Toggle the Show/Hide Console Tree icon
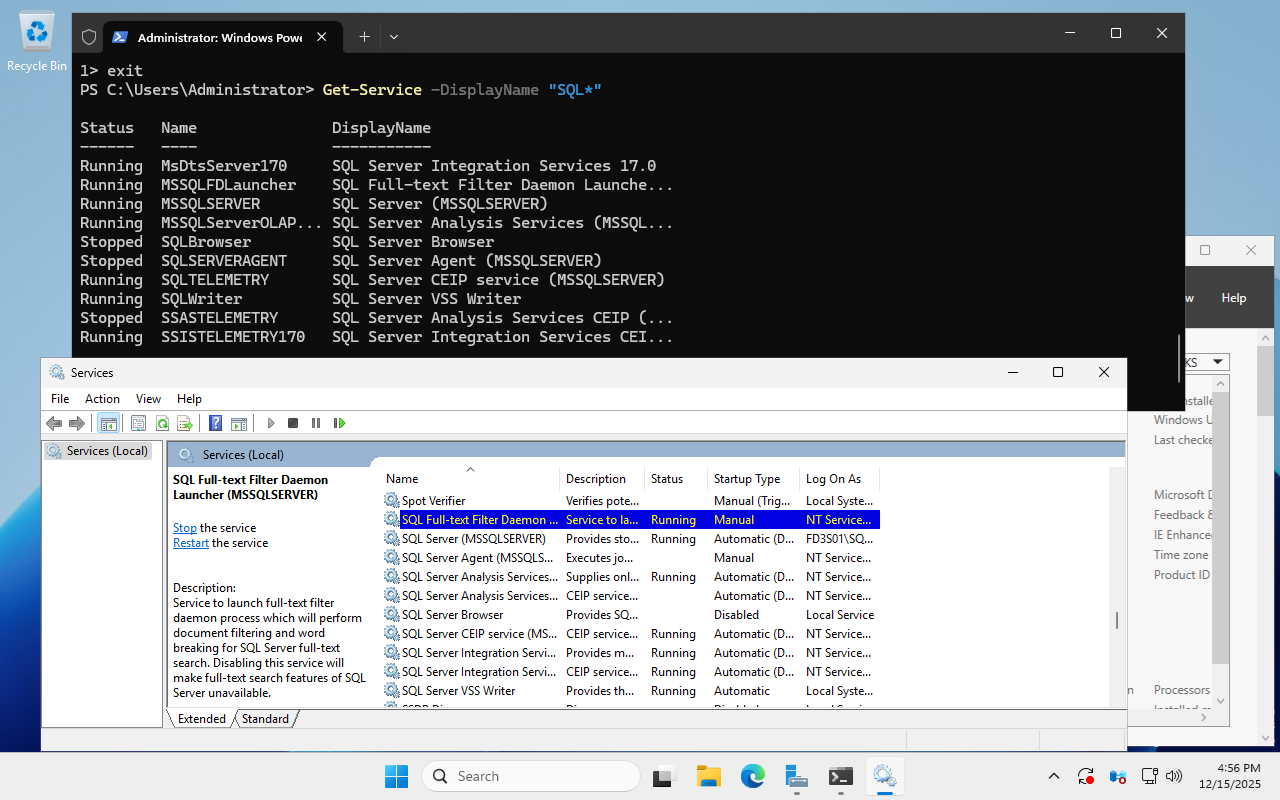Image resolution: width=1280 pixels, height=800 pixels. pos(109,422)
